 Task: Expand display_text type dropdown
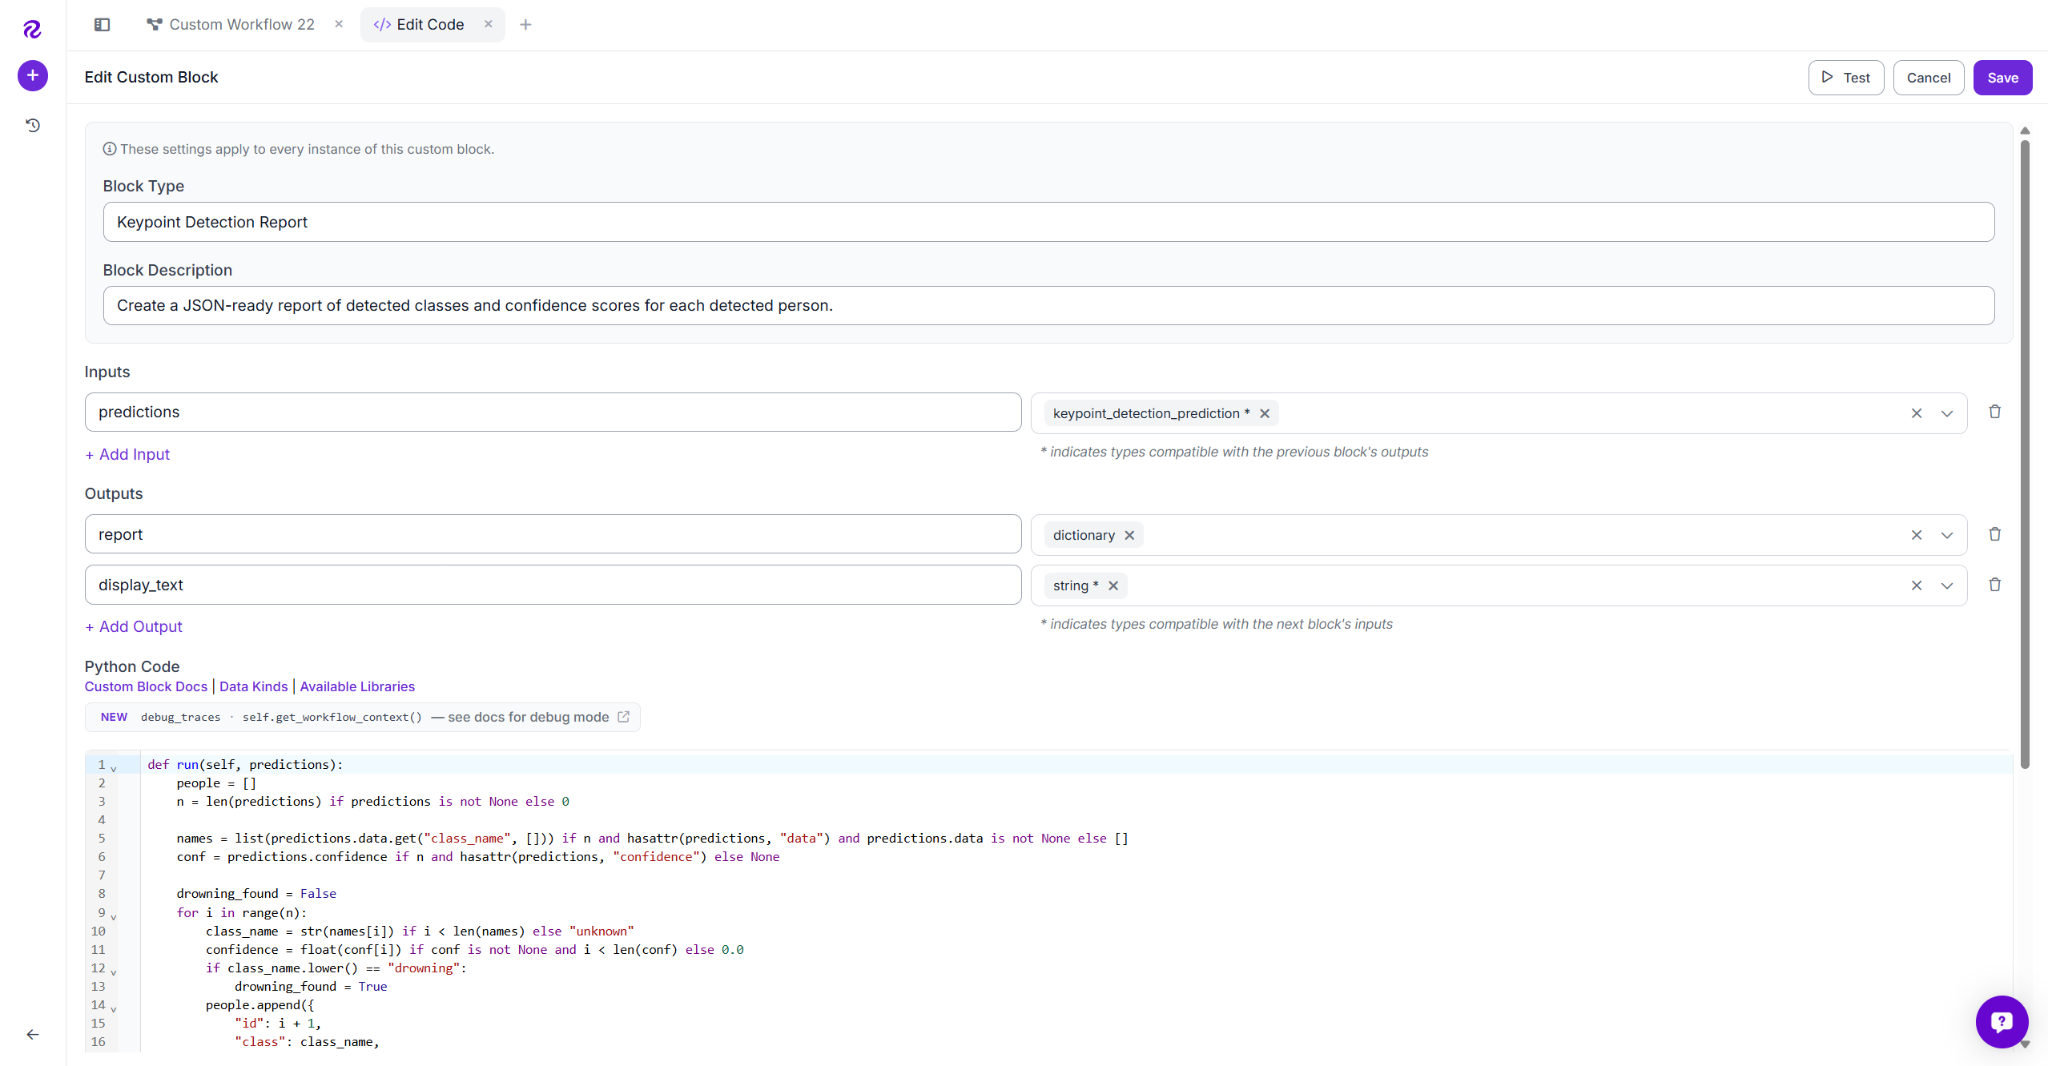[x=1947, y=586]
